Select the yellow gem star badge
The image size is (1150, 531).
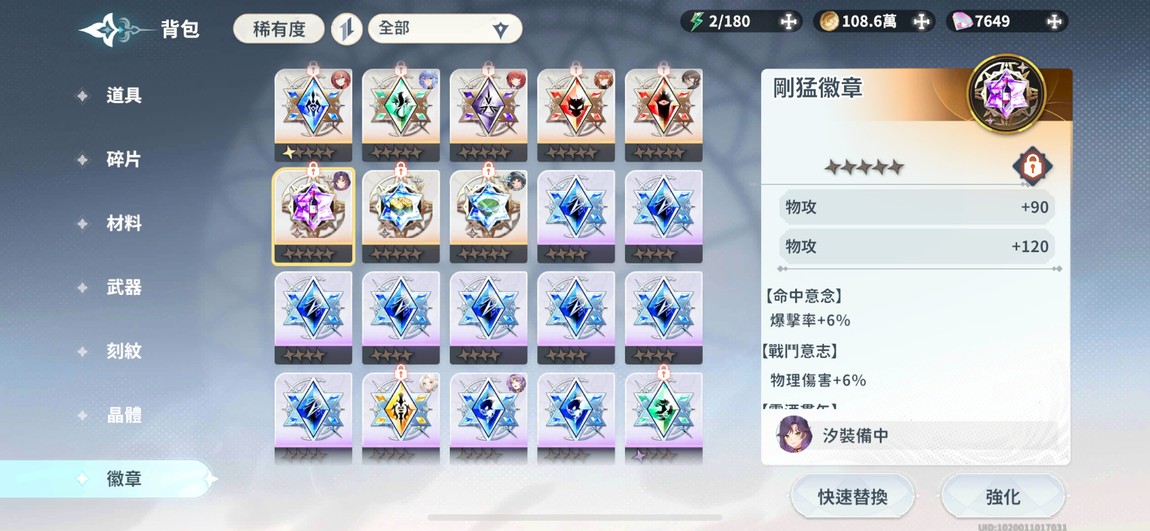[x=401, y=216]
